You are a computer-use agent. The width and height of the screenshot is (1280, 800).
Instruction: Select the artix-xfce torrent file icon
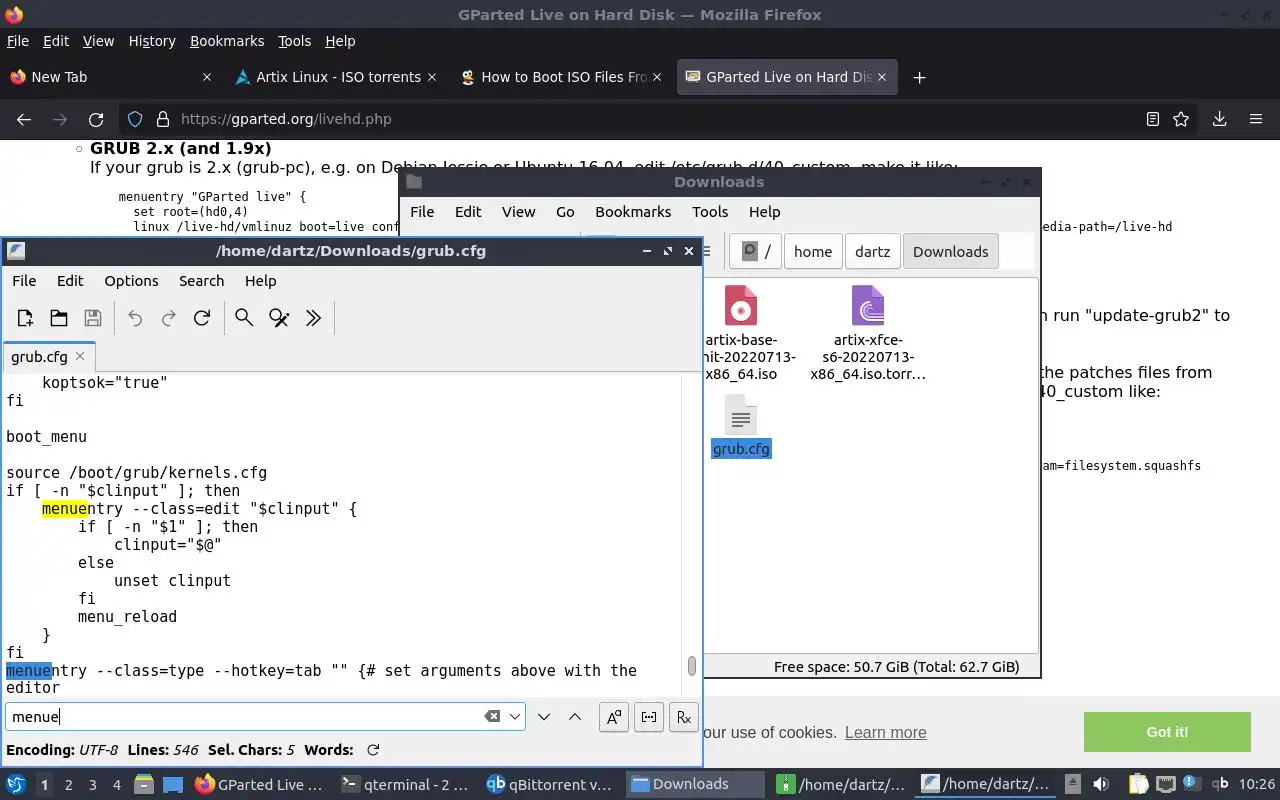point(867,306)
